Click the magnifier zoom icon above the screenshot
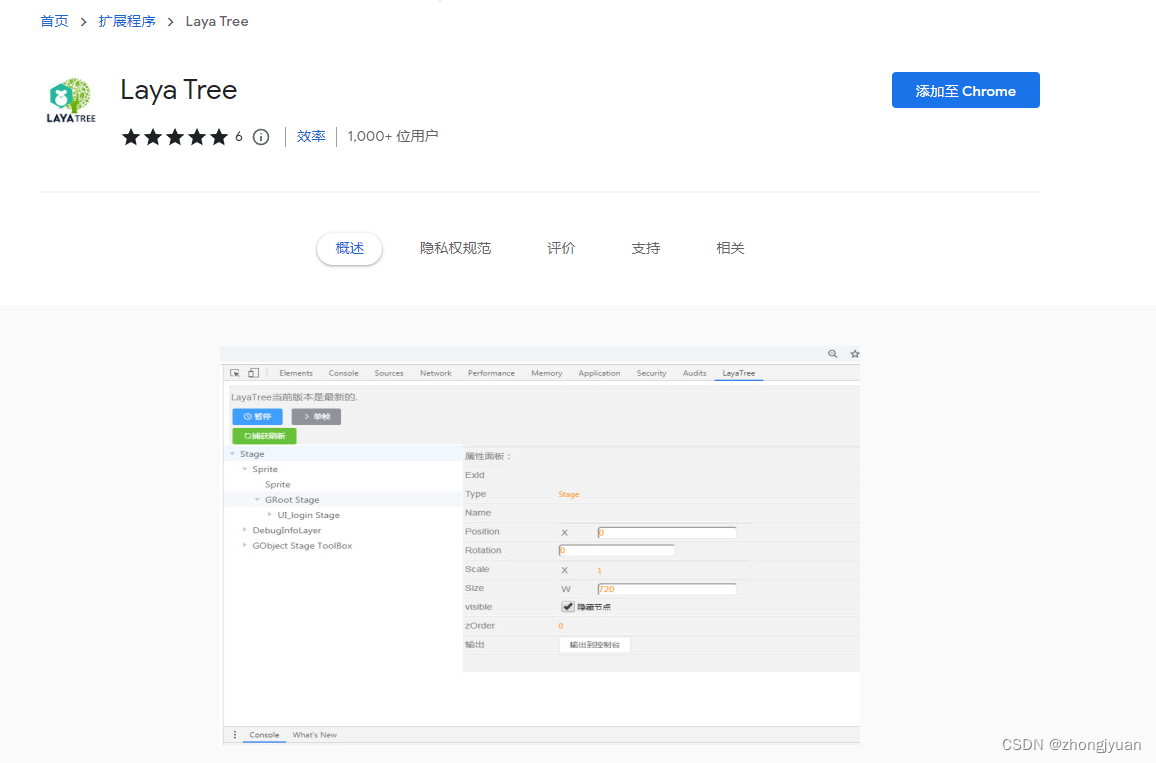This screenshot has width=1156, height=763. pyautogui.click(x=832, y=354)
